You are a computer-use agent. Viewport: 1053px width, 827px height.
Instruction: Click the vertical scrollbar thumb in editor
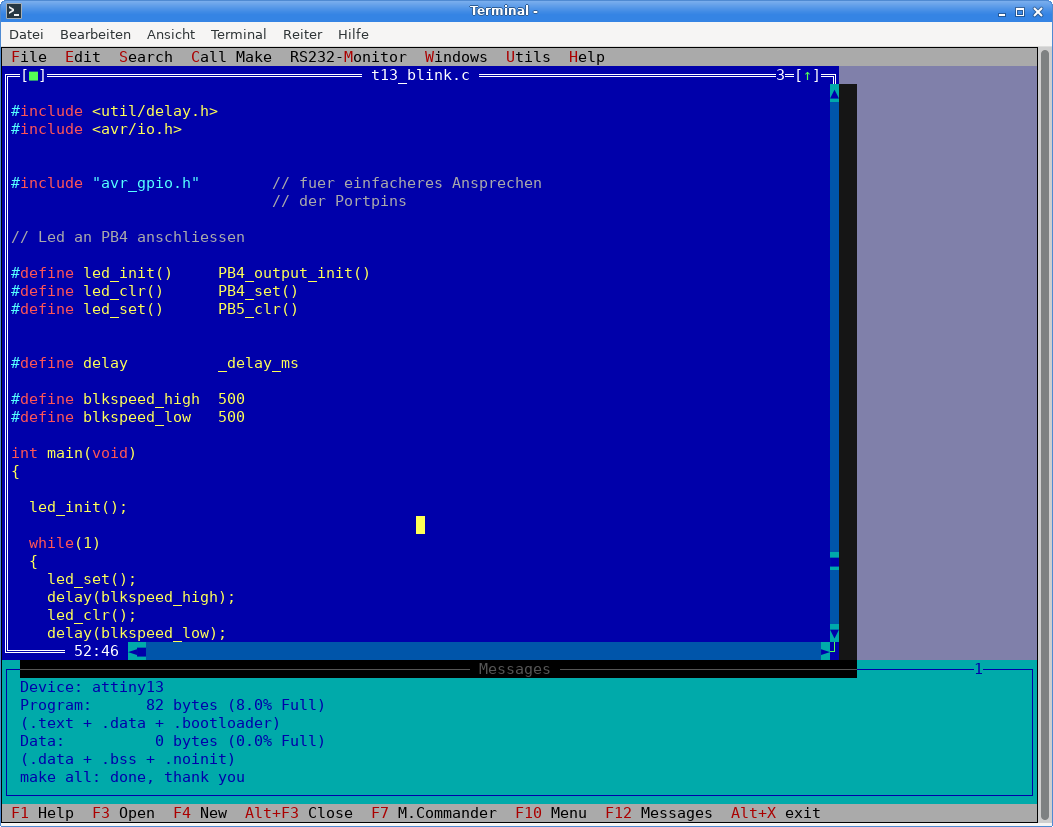tap(834, 561)
